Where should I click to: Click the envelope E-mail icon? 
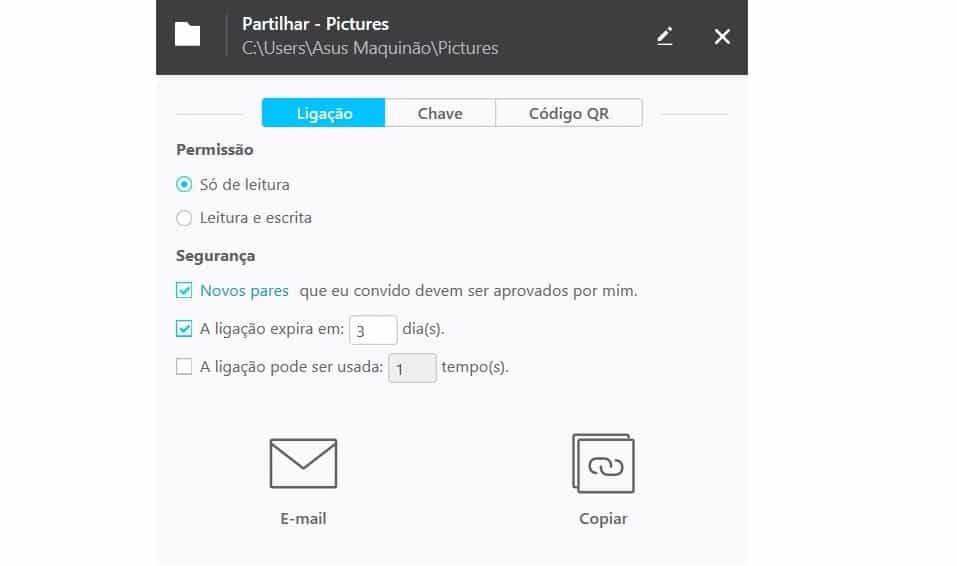click(303, 463)
